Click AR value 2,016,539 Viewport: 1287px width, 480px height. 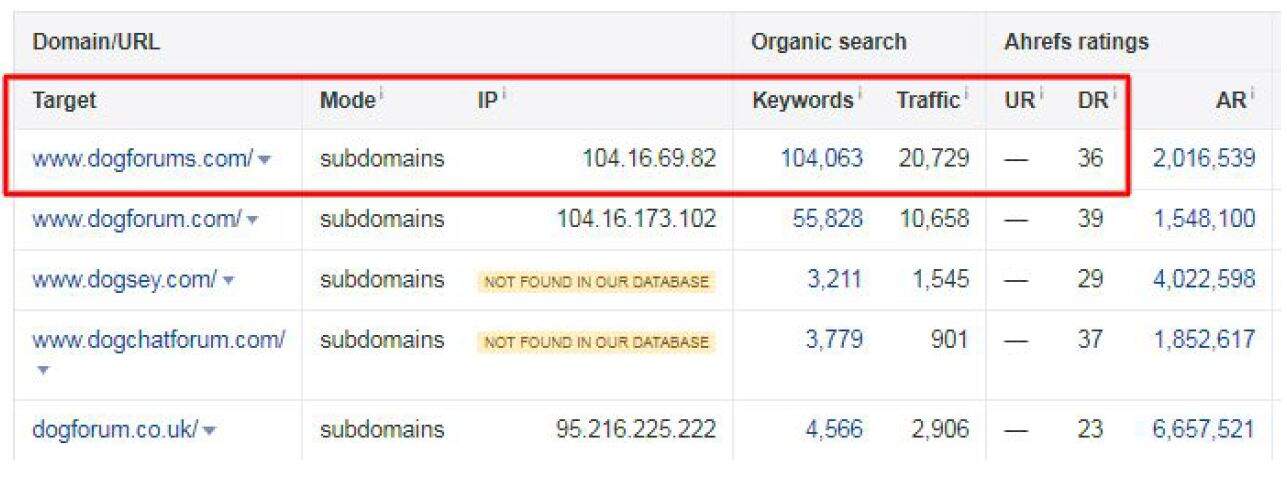[1204, 158]
